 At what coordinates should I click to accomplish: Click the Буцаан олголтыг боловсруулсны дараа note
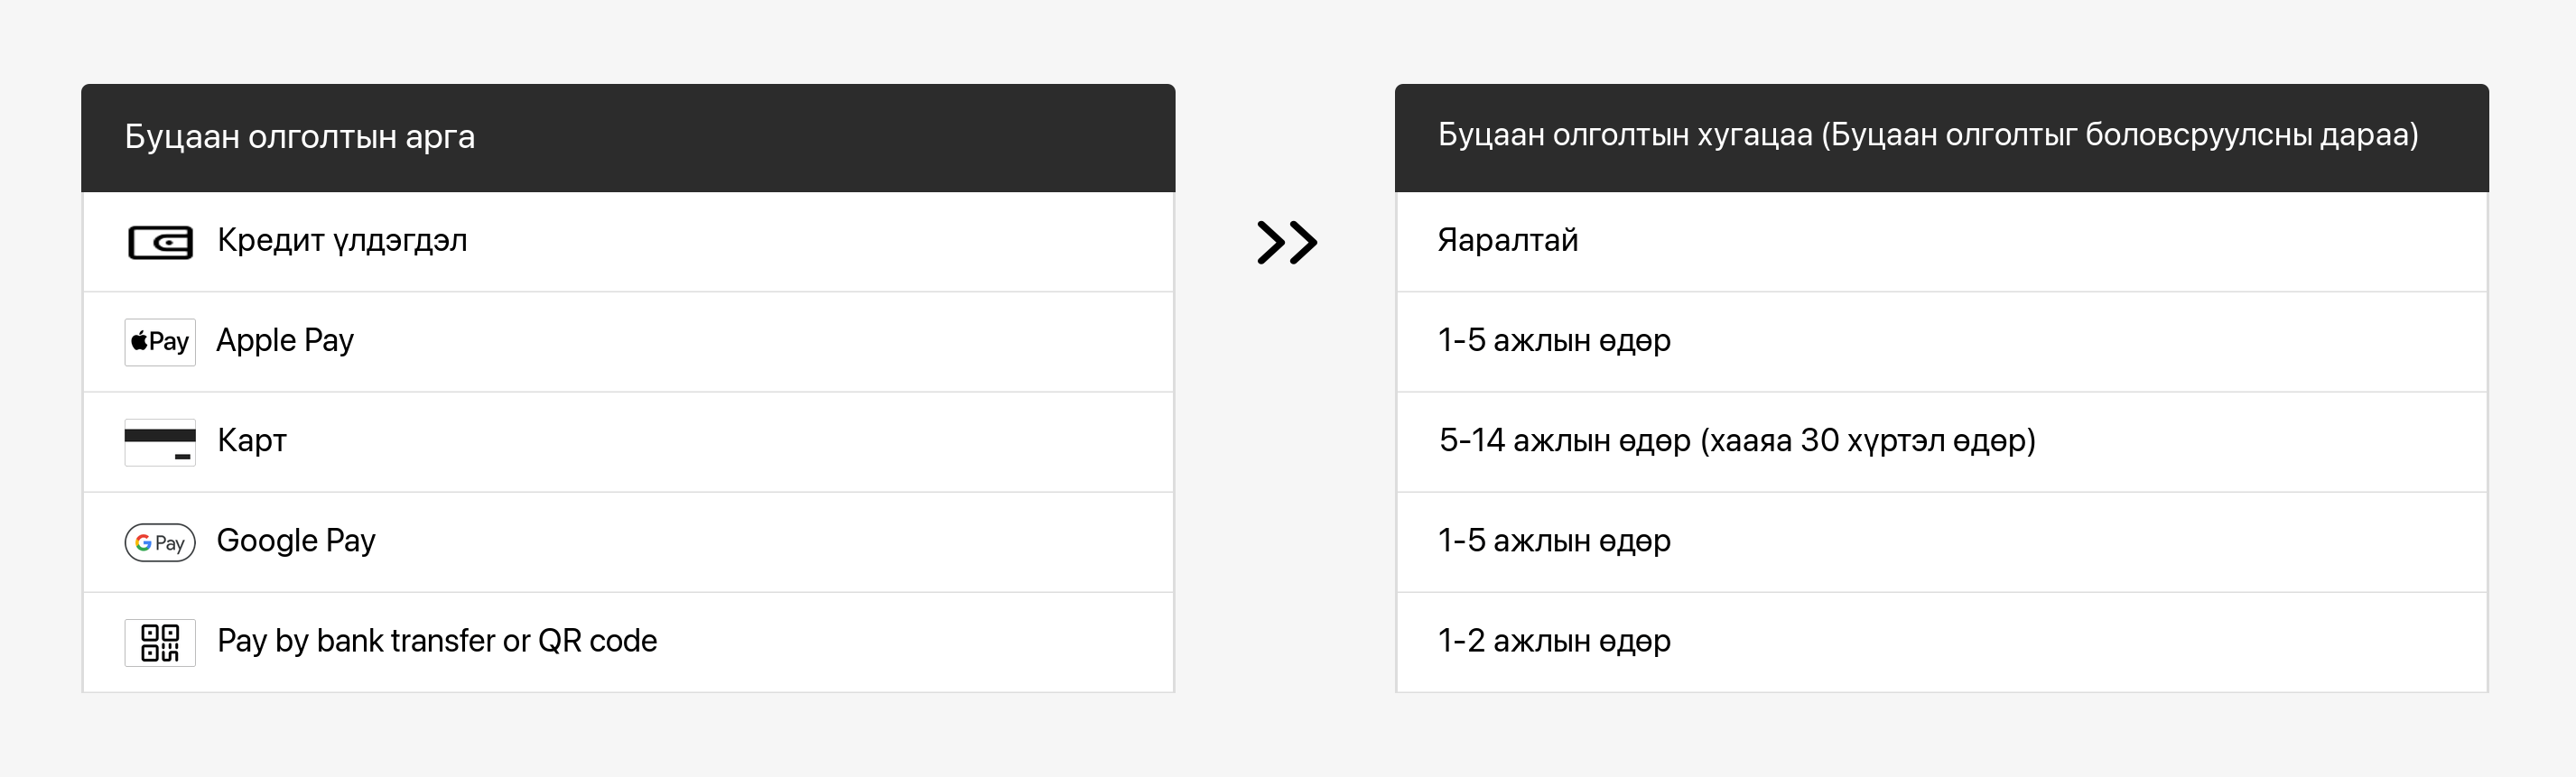click(x=2120, y=135)
